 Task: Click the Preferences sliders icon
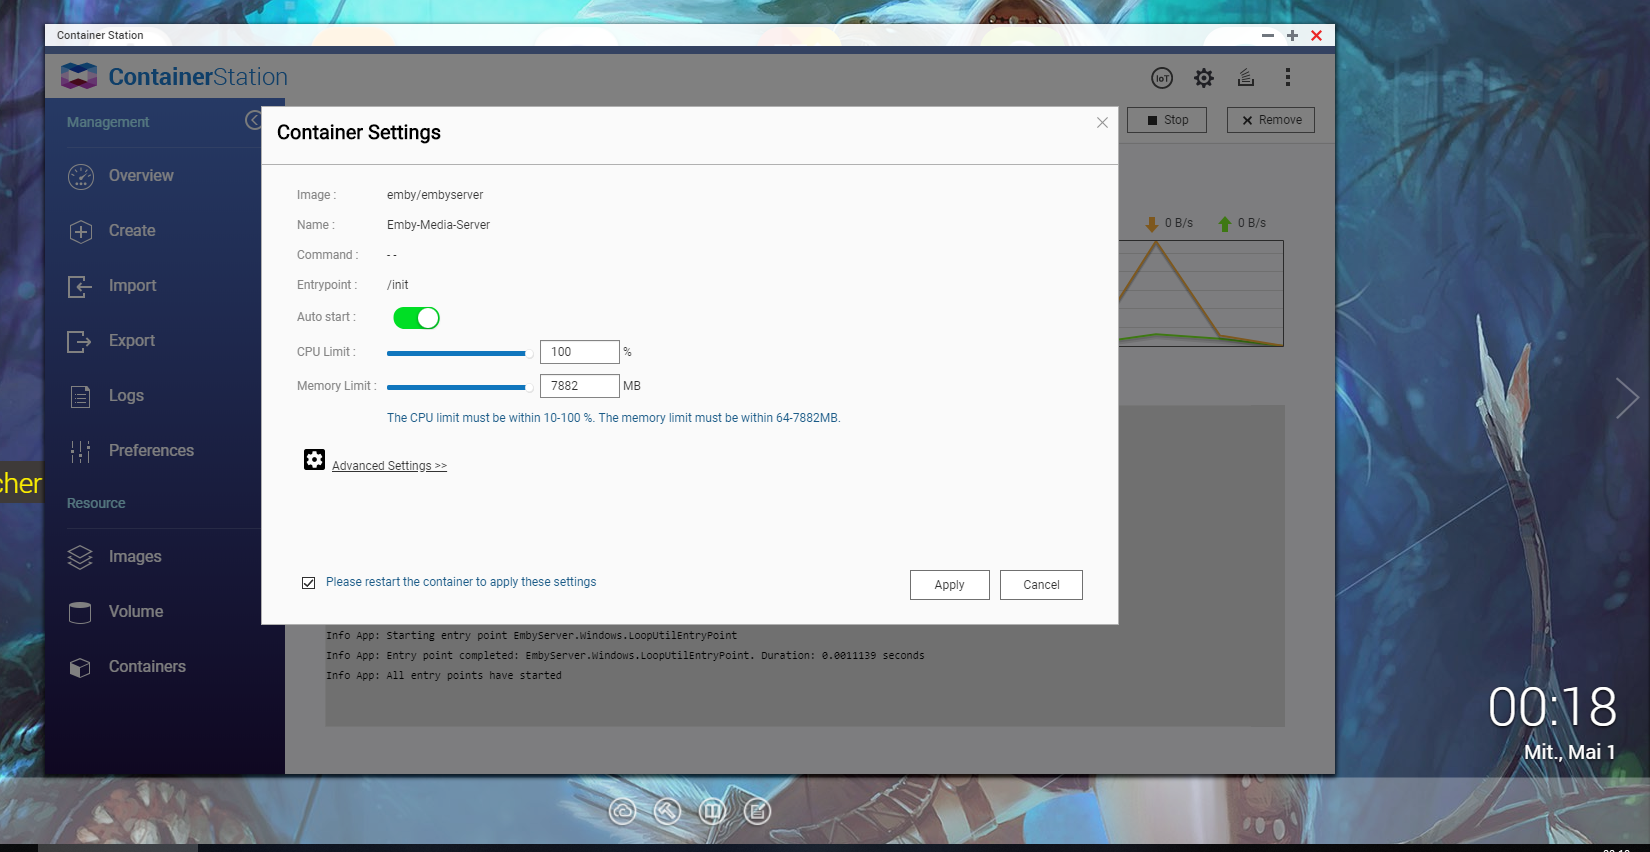(81, 452)
